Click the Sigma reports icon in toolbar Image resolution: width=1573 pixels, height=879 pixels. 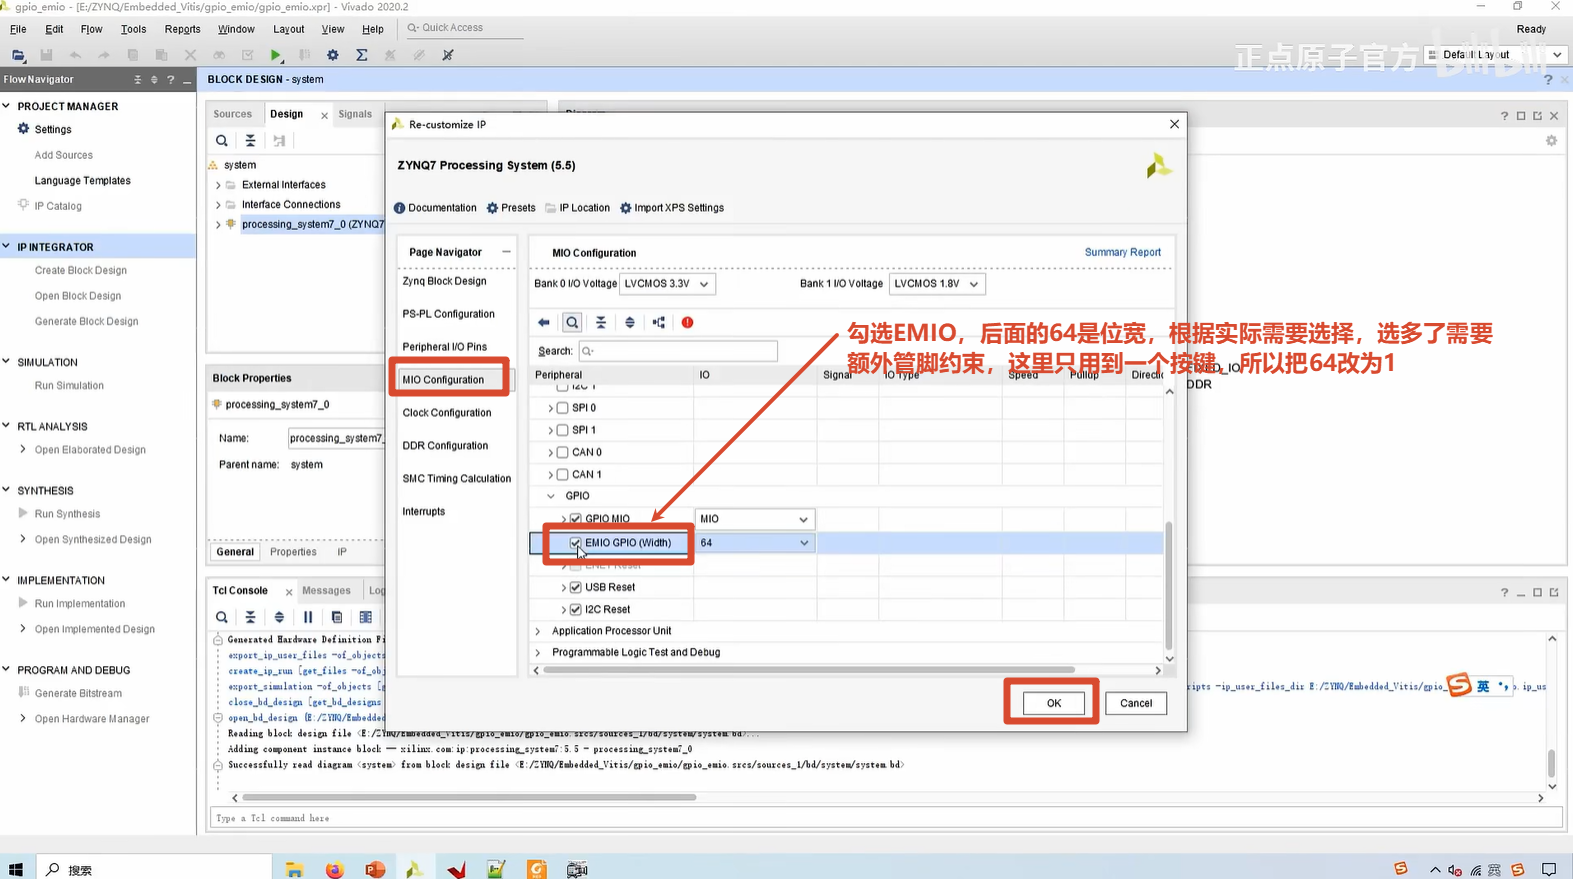(x=362, y=55)
